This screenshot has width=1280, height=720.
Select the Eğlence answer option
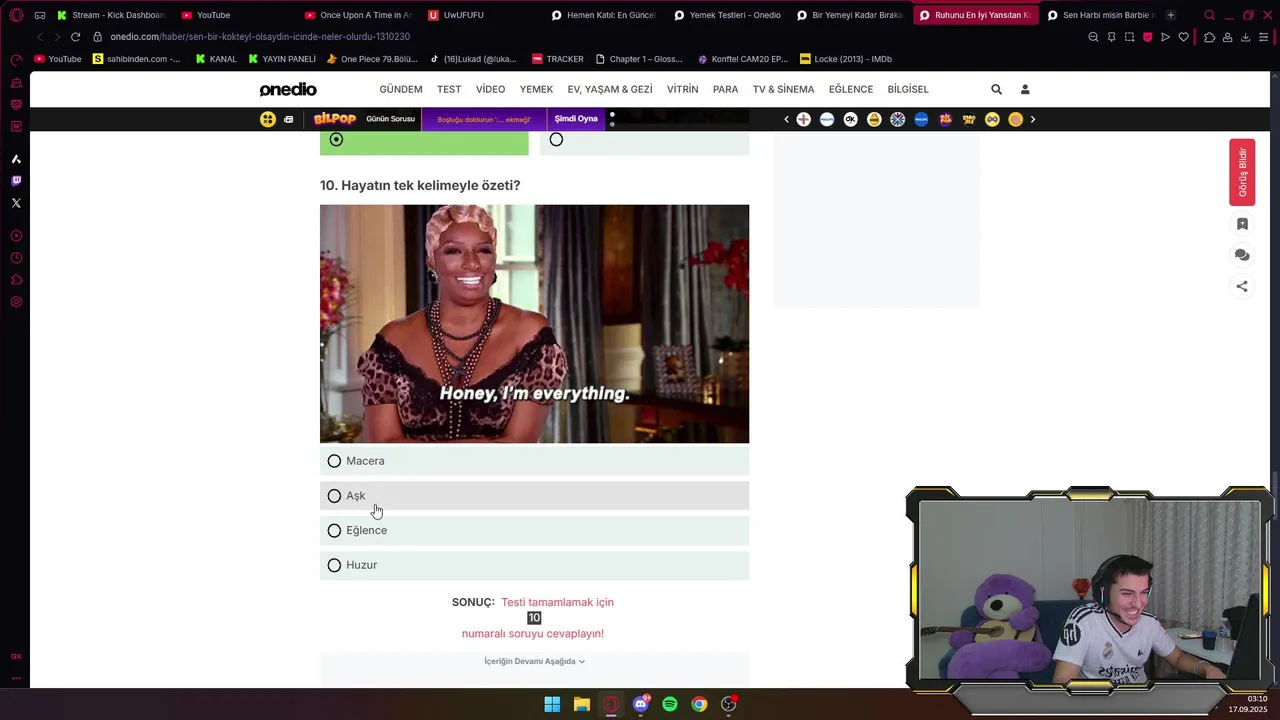(x=534, y=530)
